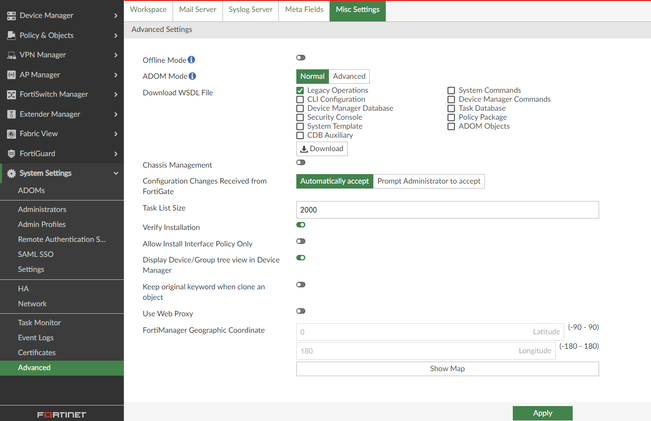Viewport: 651px width, 421px height.
Task: Select Normal ADOM mode
Action: (x=312, y=76)
